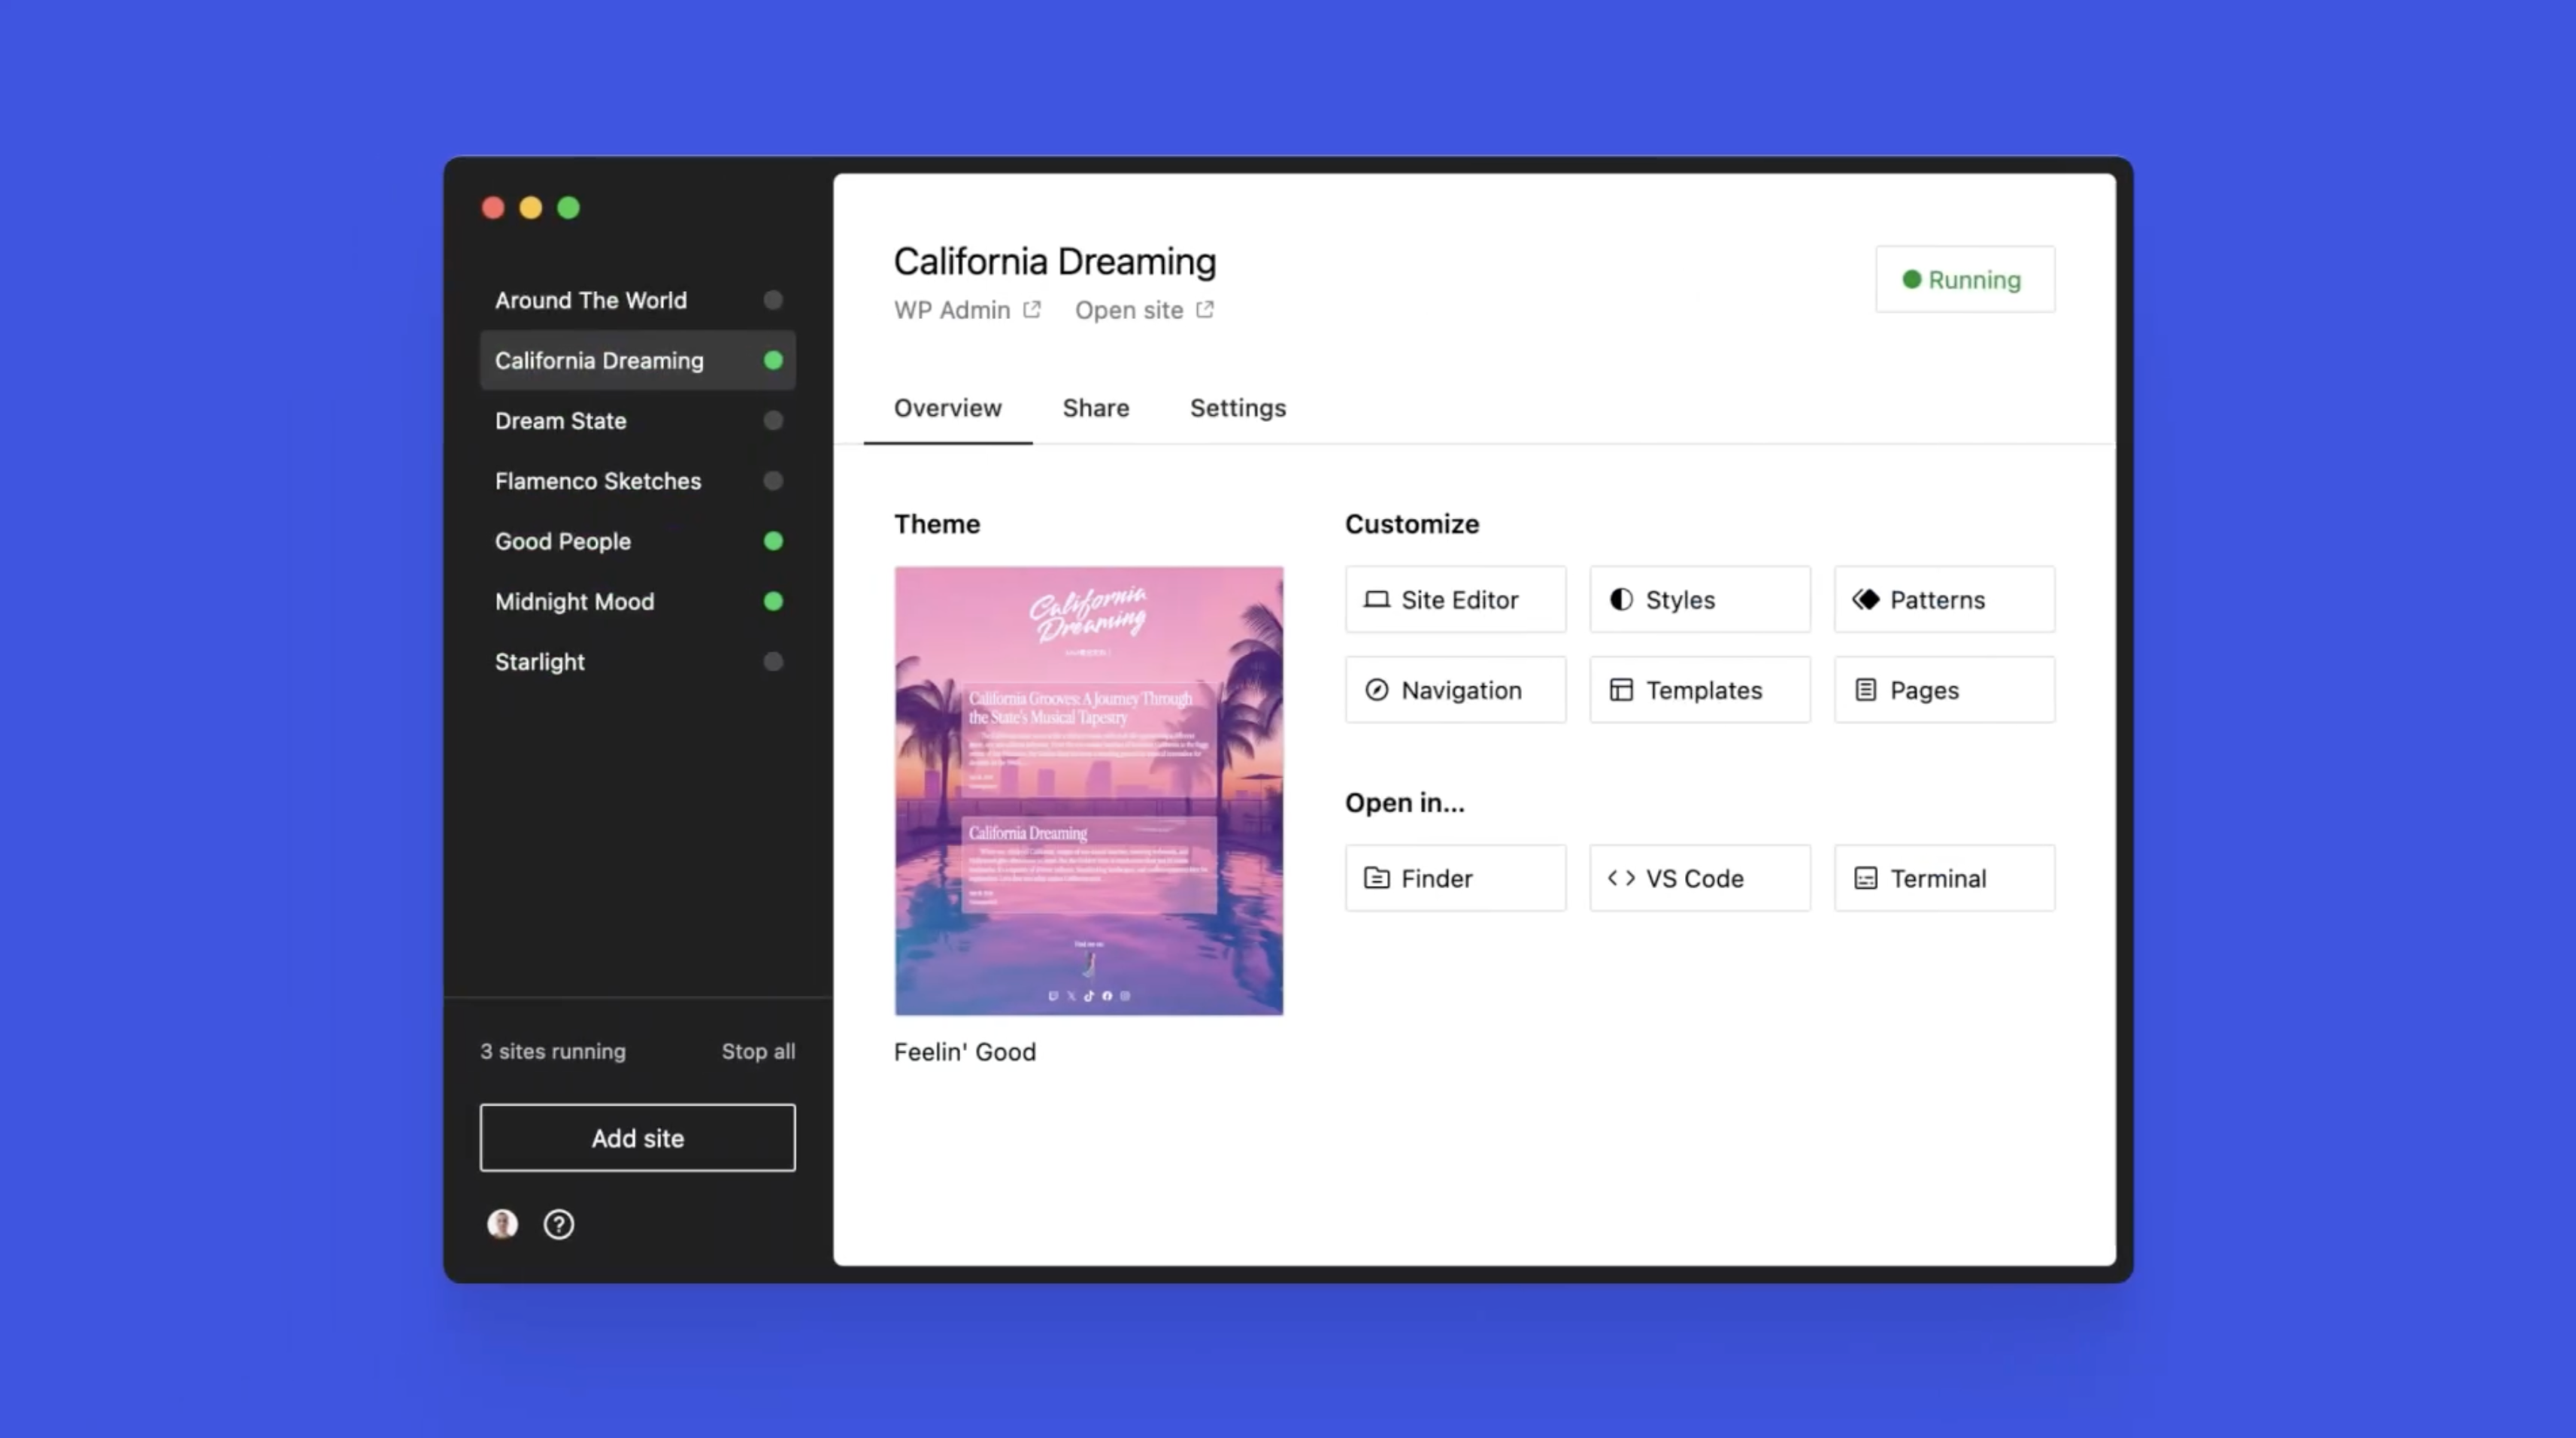Open the Pages editor
This screenshot has width=2576, height=1438.
1943,689
